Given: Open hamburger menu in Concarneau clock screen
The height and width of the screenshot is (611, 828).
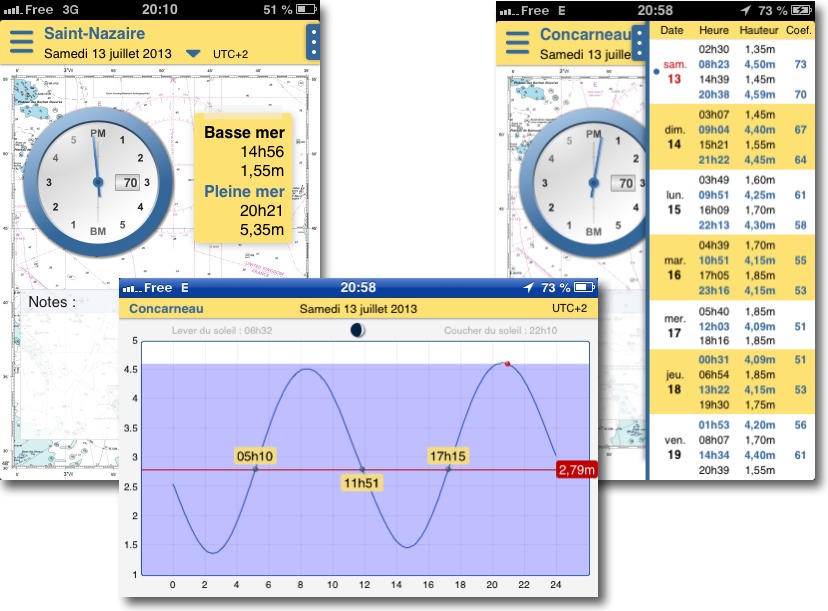Looking at the screenshot, I should 517,43.
